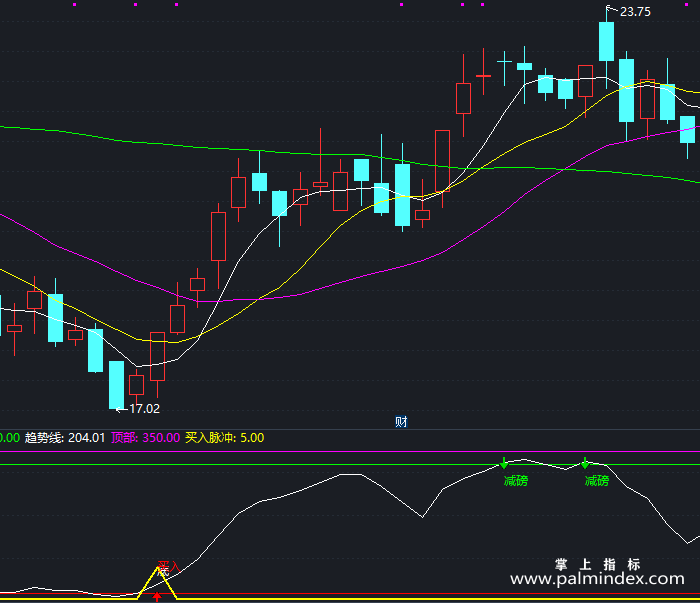
Task: Click the 买入脉冲: 5.00 indicator value
Action: coord(225,437)
